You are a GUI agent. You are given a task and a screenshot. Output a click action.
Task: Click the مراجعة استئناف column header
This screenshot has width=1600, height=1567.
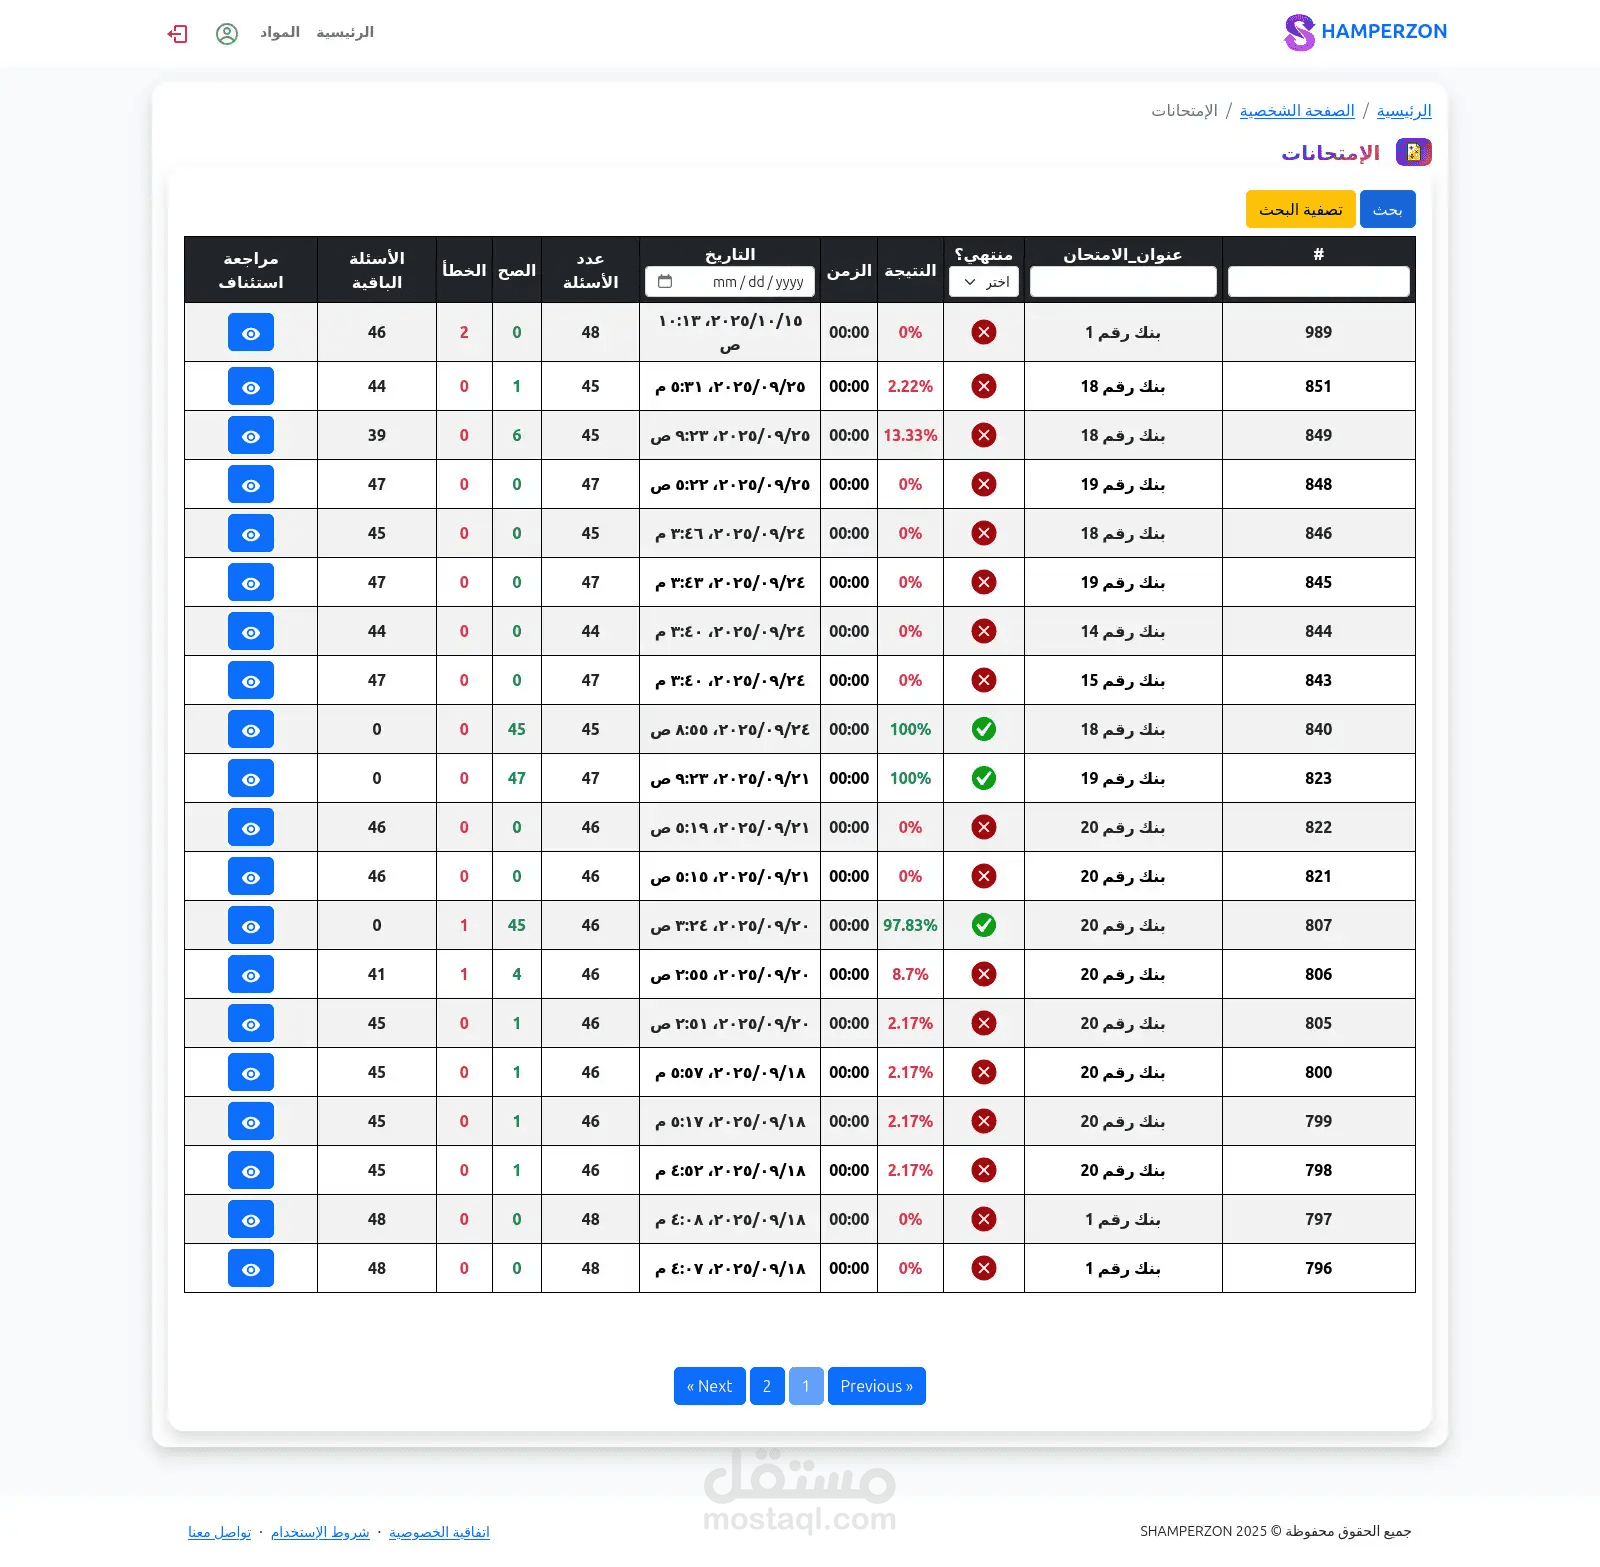251,270
